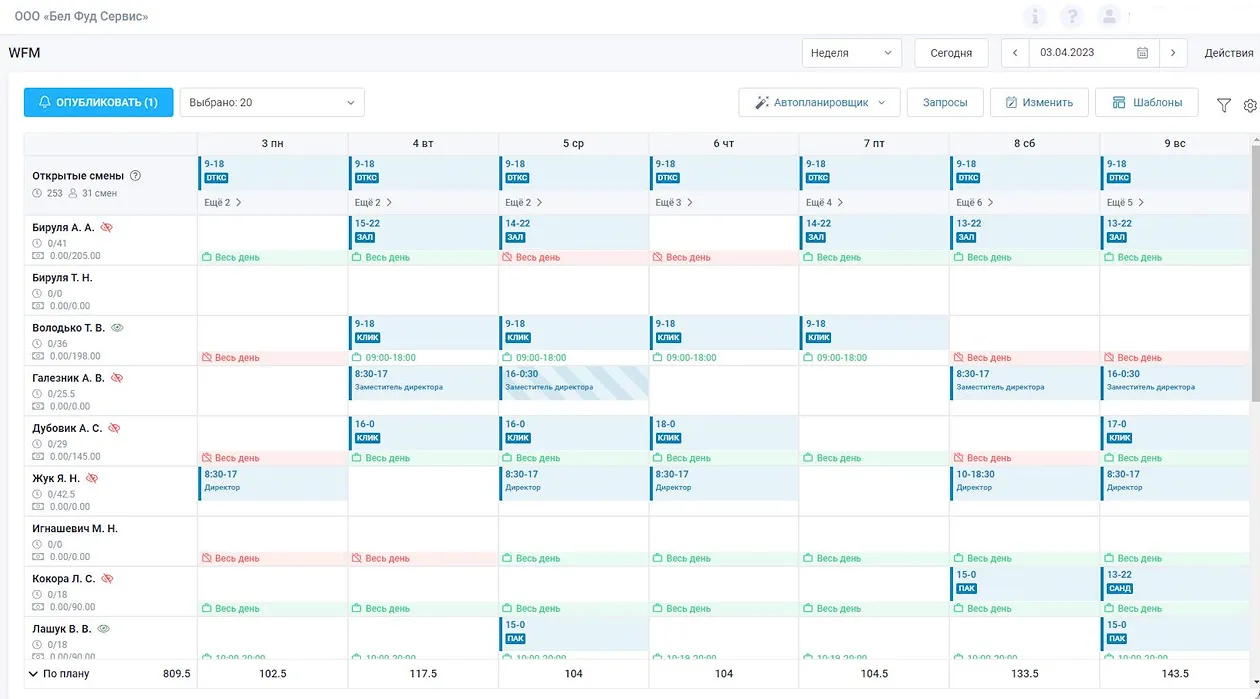Toggle visibility eye for Жук Я. Н.
Viewport: 1260px width, 699px height.
pos(92,478)
